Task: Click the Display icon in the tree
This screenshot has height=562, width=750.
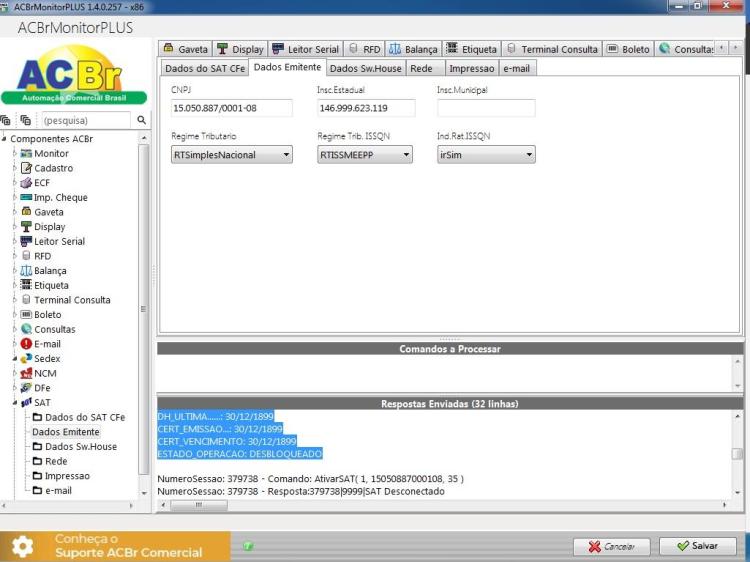Action: tap(26, 227)
